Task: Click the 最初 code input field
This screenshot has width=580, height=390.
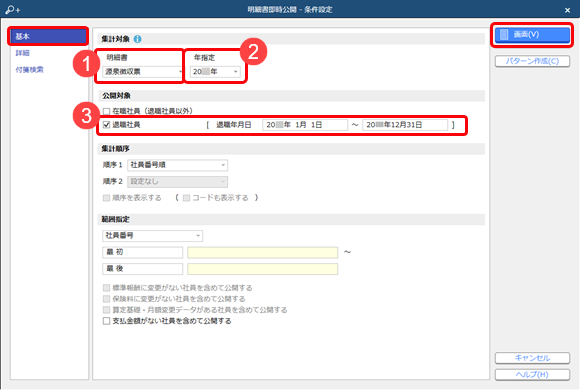Action: [142, 252]
